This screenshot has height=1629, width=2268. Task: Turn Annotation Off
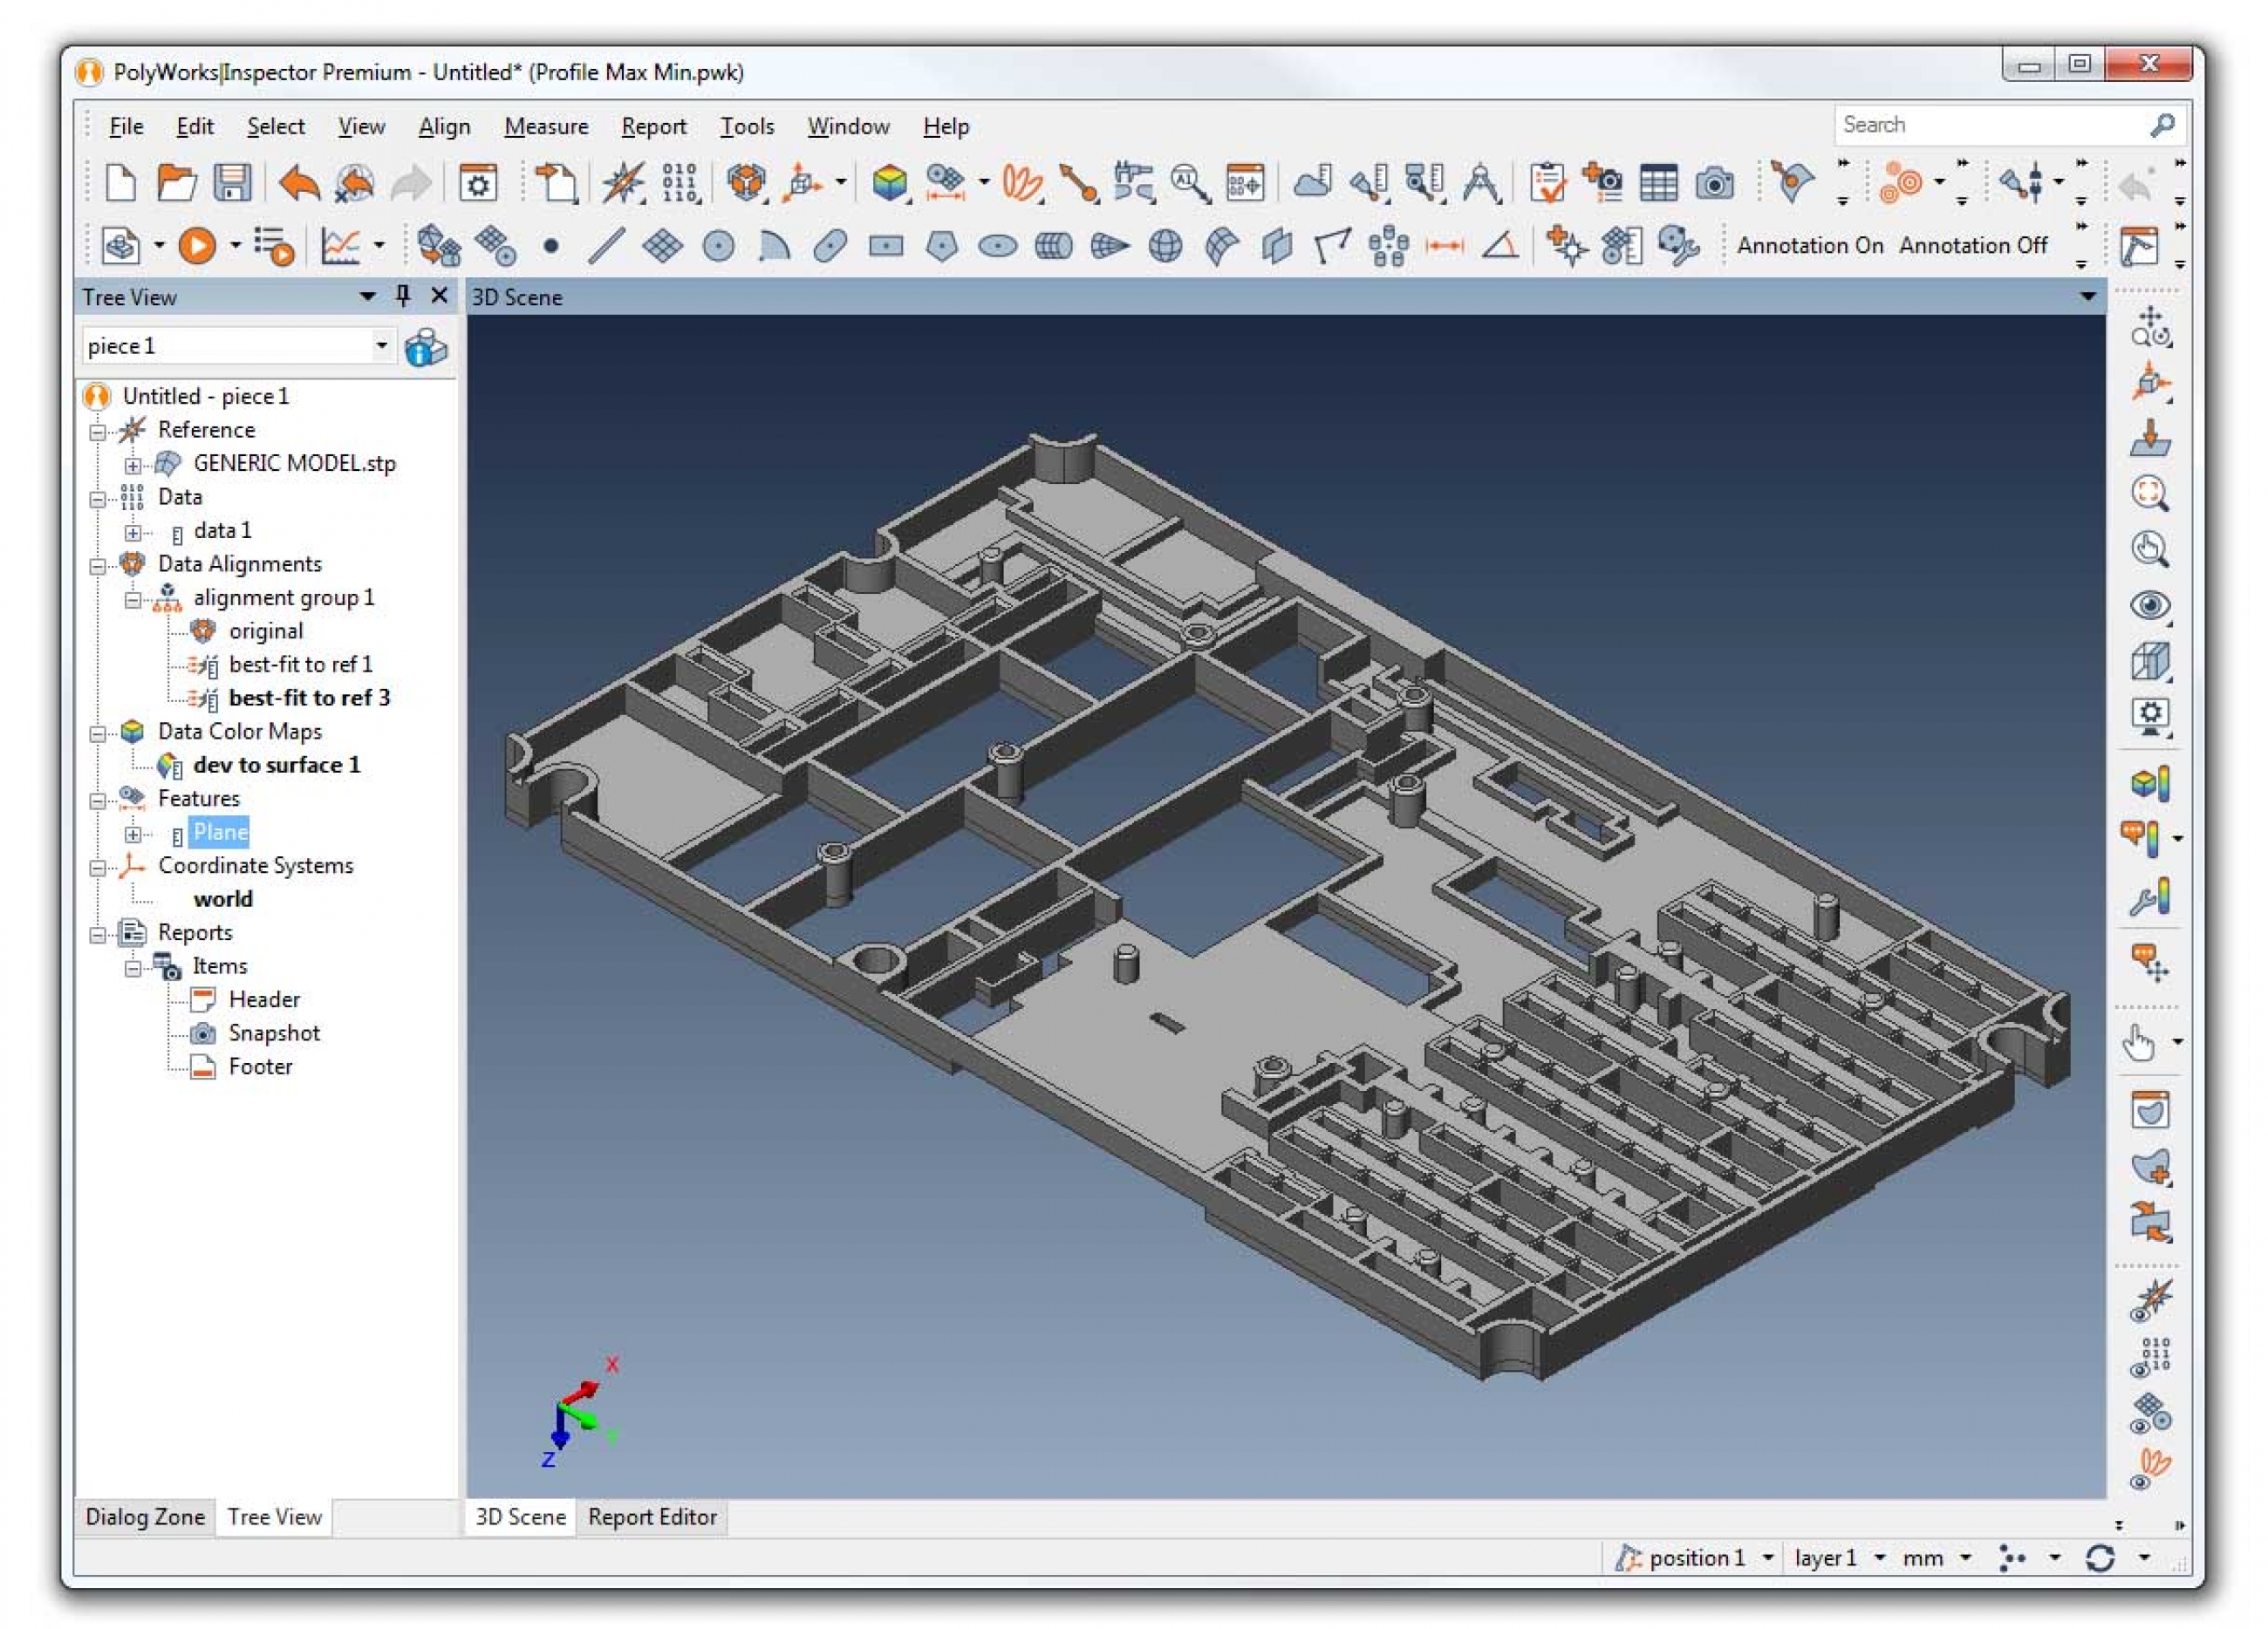[x=1973, y=245]
